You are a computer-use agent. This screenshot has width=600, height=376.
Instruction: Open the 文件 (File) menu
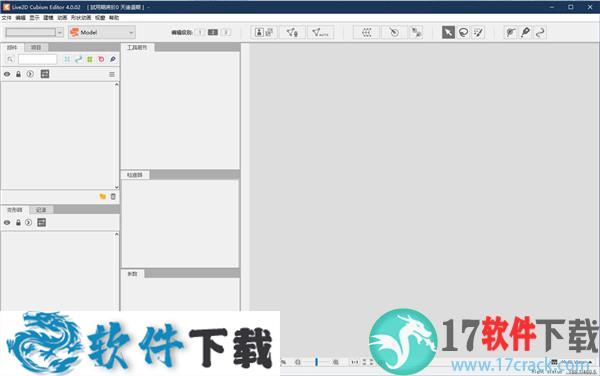[x=7, y=18]
